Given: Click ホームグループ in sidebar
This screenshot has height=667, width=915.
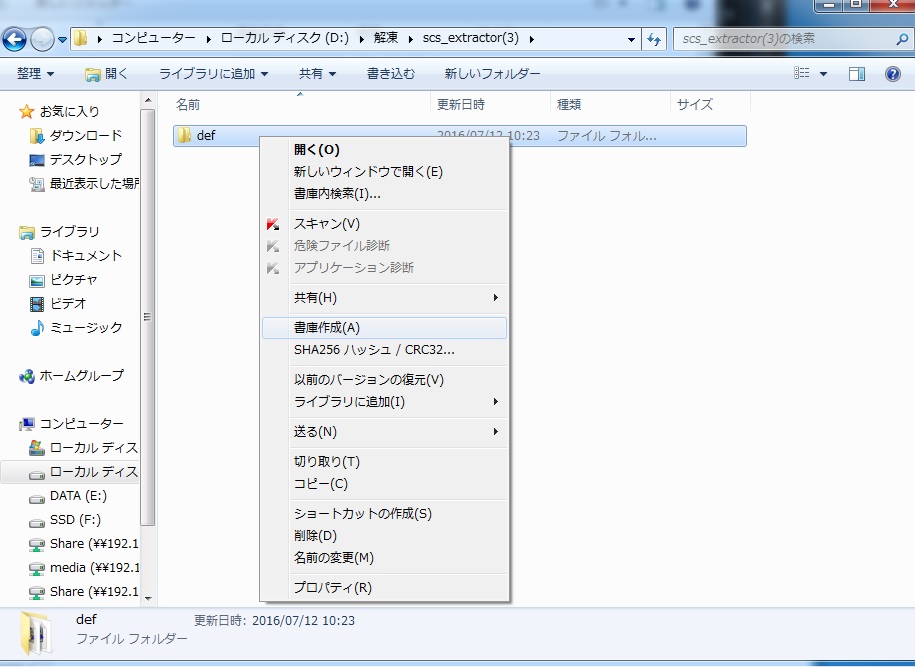Looking at the screenshot, I should pos(71,376).
